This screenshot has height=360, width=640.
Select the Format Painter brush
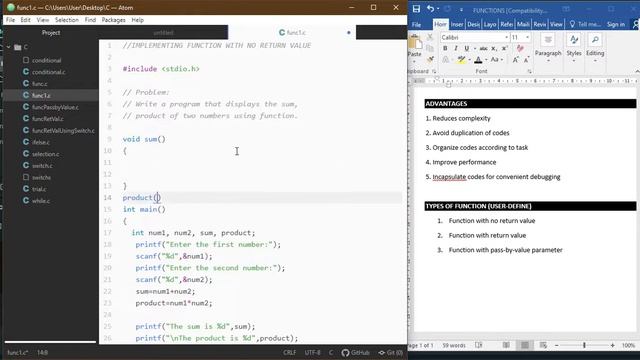point(430,60)
